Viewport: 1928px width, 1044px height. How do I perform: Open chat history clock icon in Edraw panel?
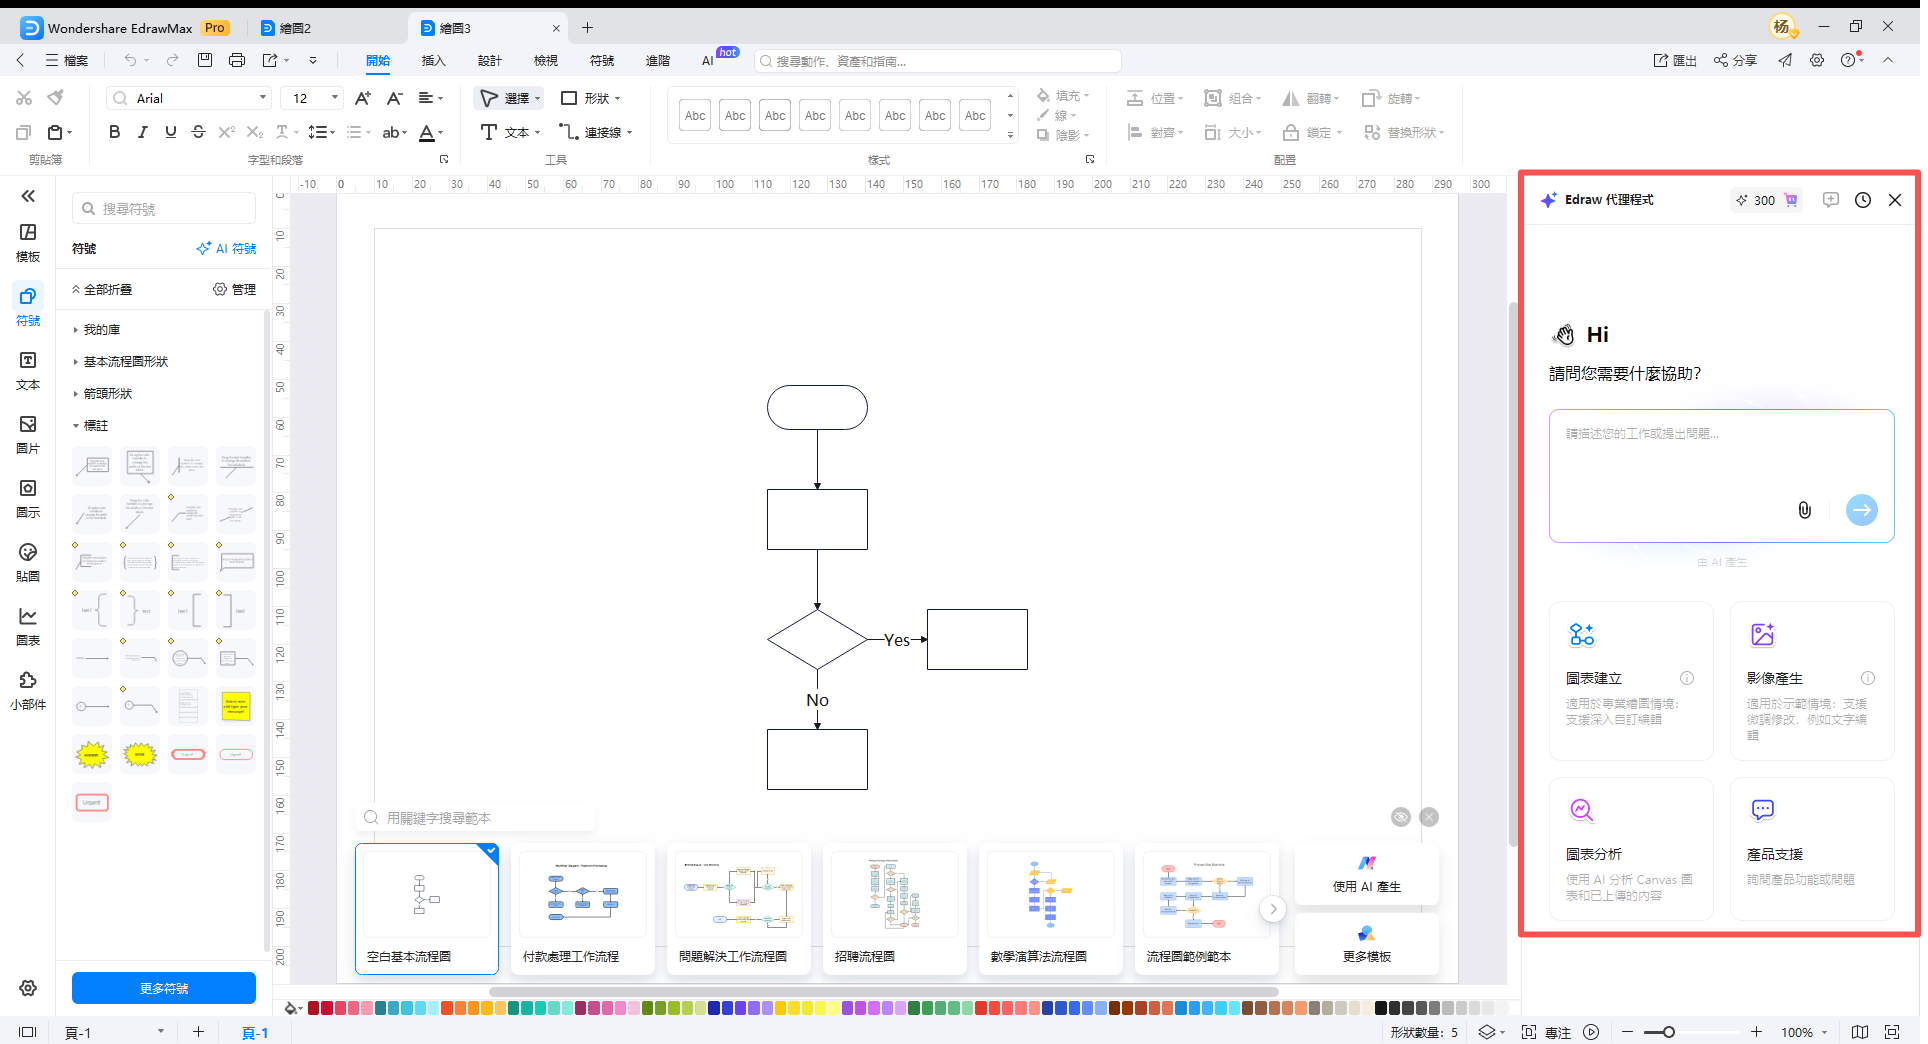pos(1863,200)
